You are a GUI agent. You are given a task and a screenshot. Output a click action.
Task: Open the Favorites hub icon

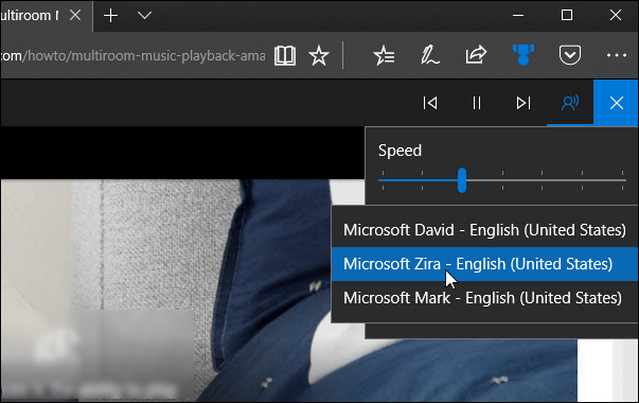(x=383, y=55)
